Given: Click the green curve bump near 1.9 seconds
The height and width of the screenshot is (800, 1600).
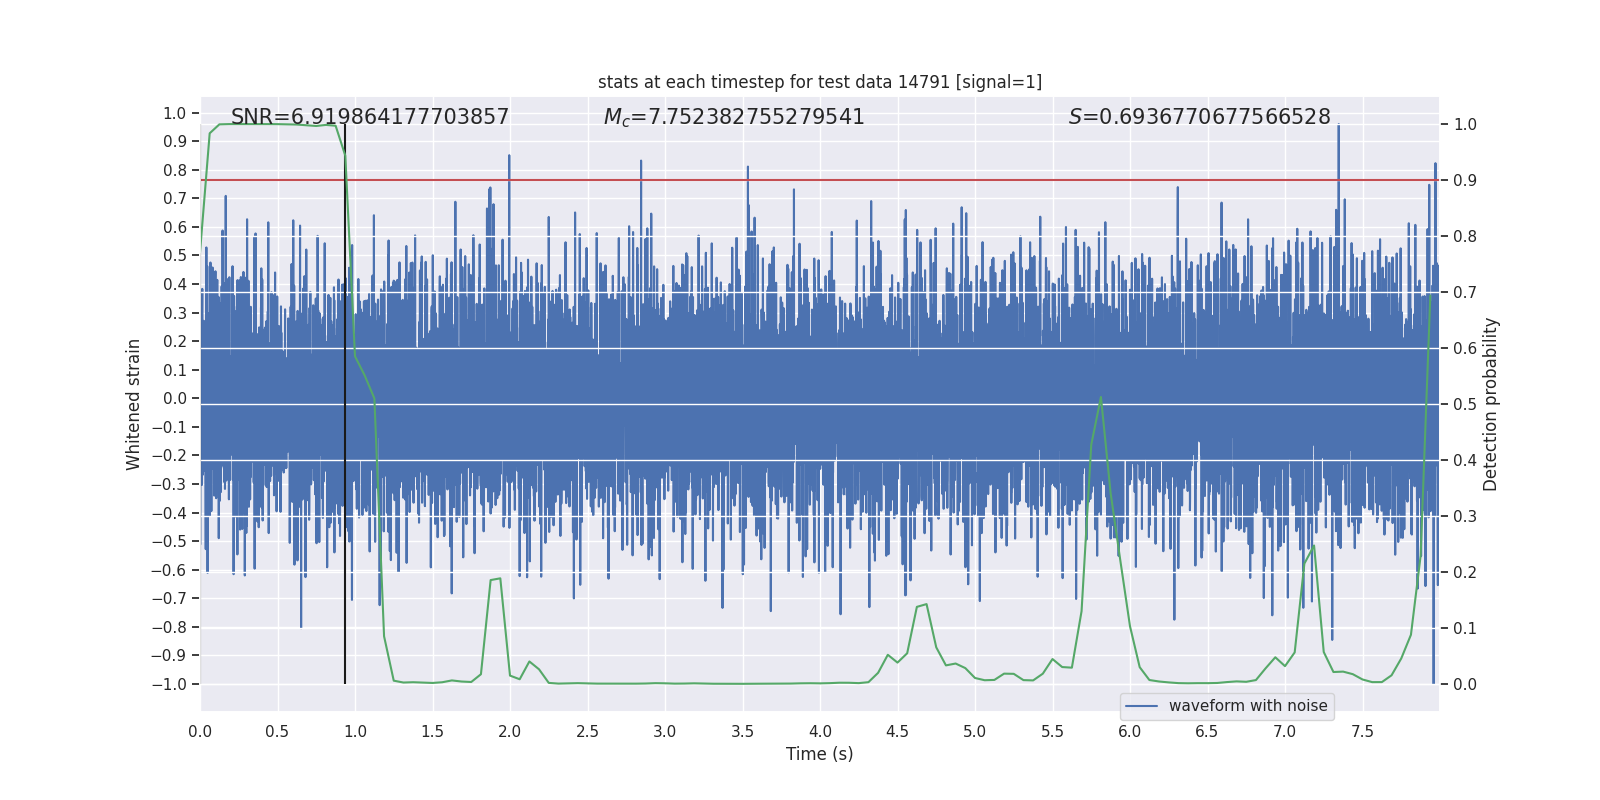Looking at the screenshot, I should [495, 579].
